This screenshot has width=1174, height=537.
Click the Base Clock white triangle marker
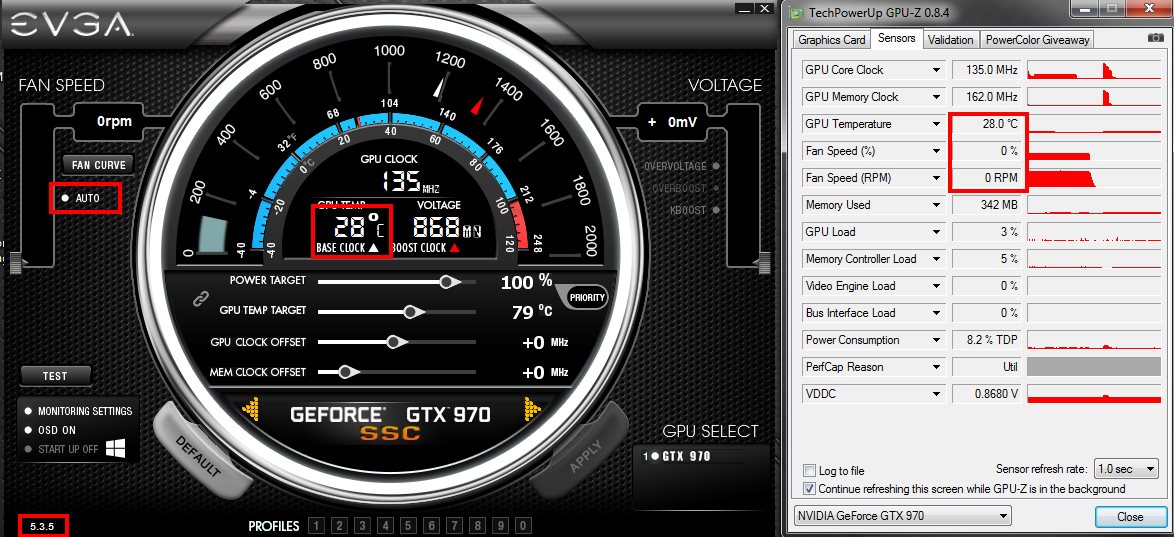(374, 247)
